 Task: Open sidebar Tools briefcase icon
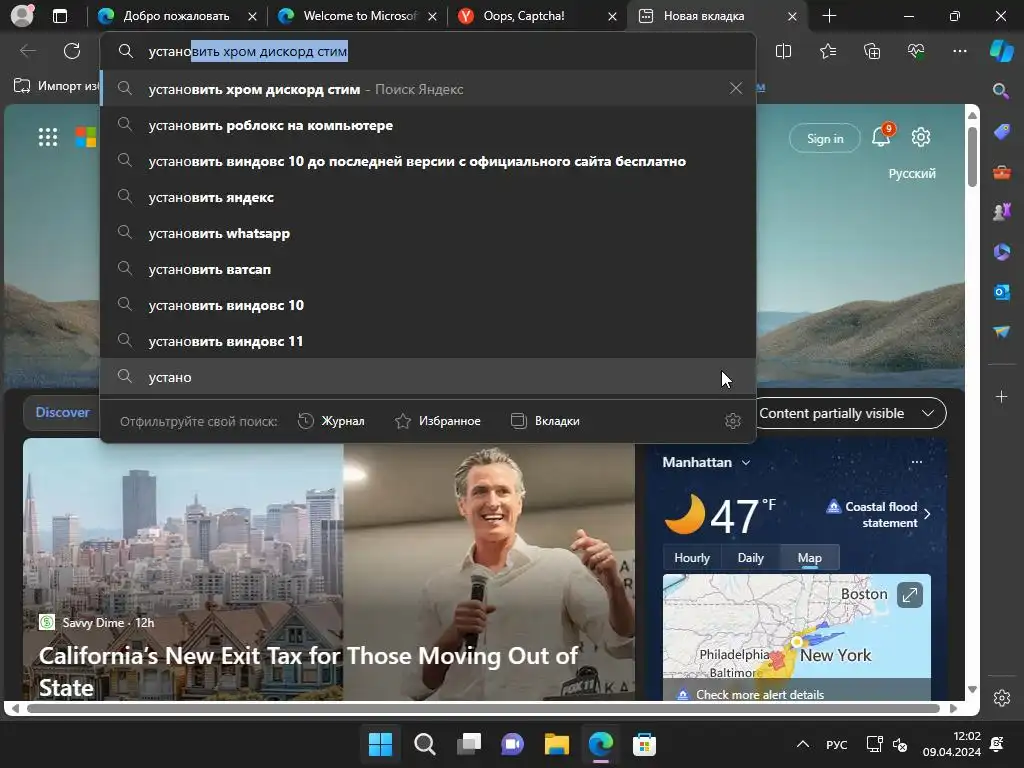point(1001,172)
